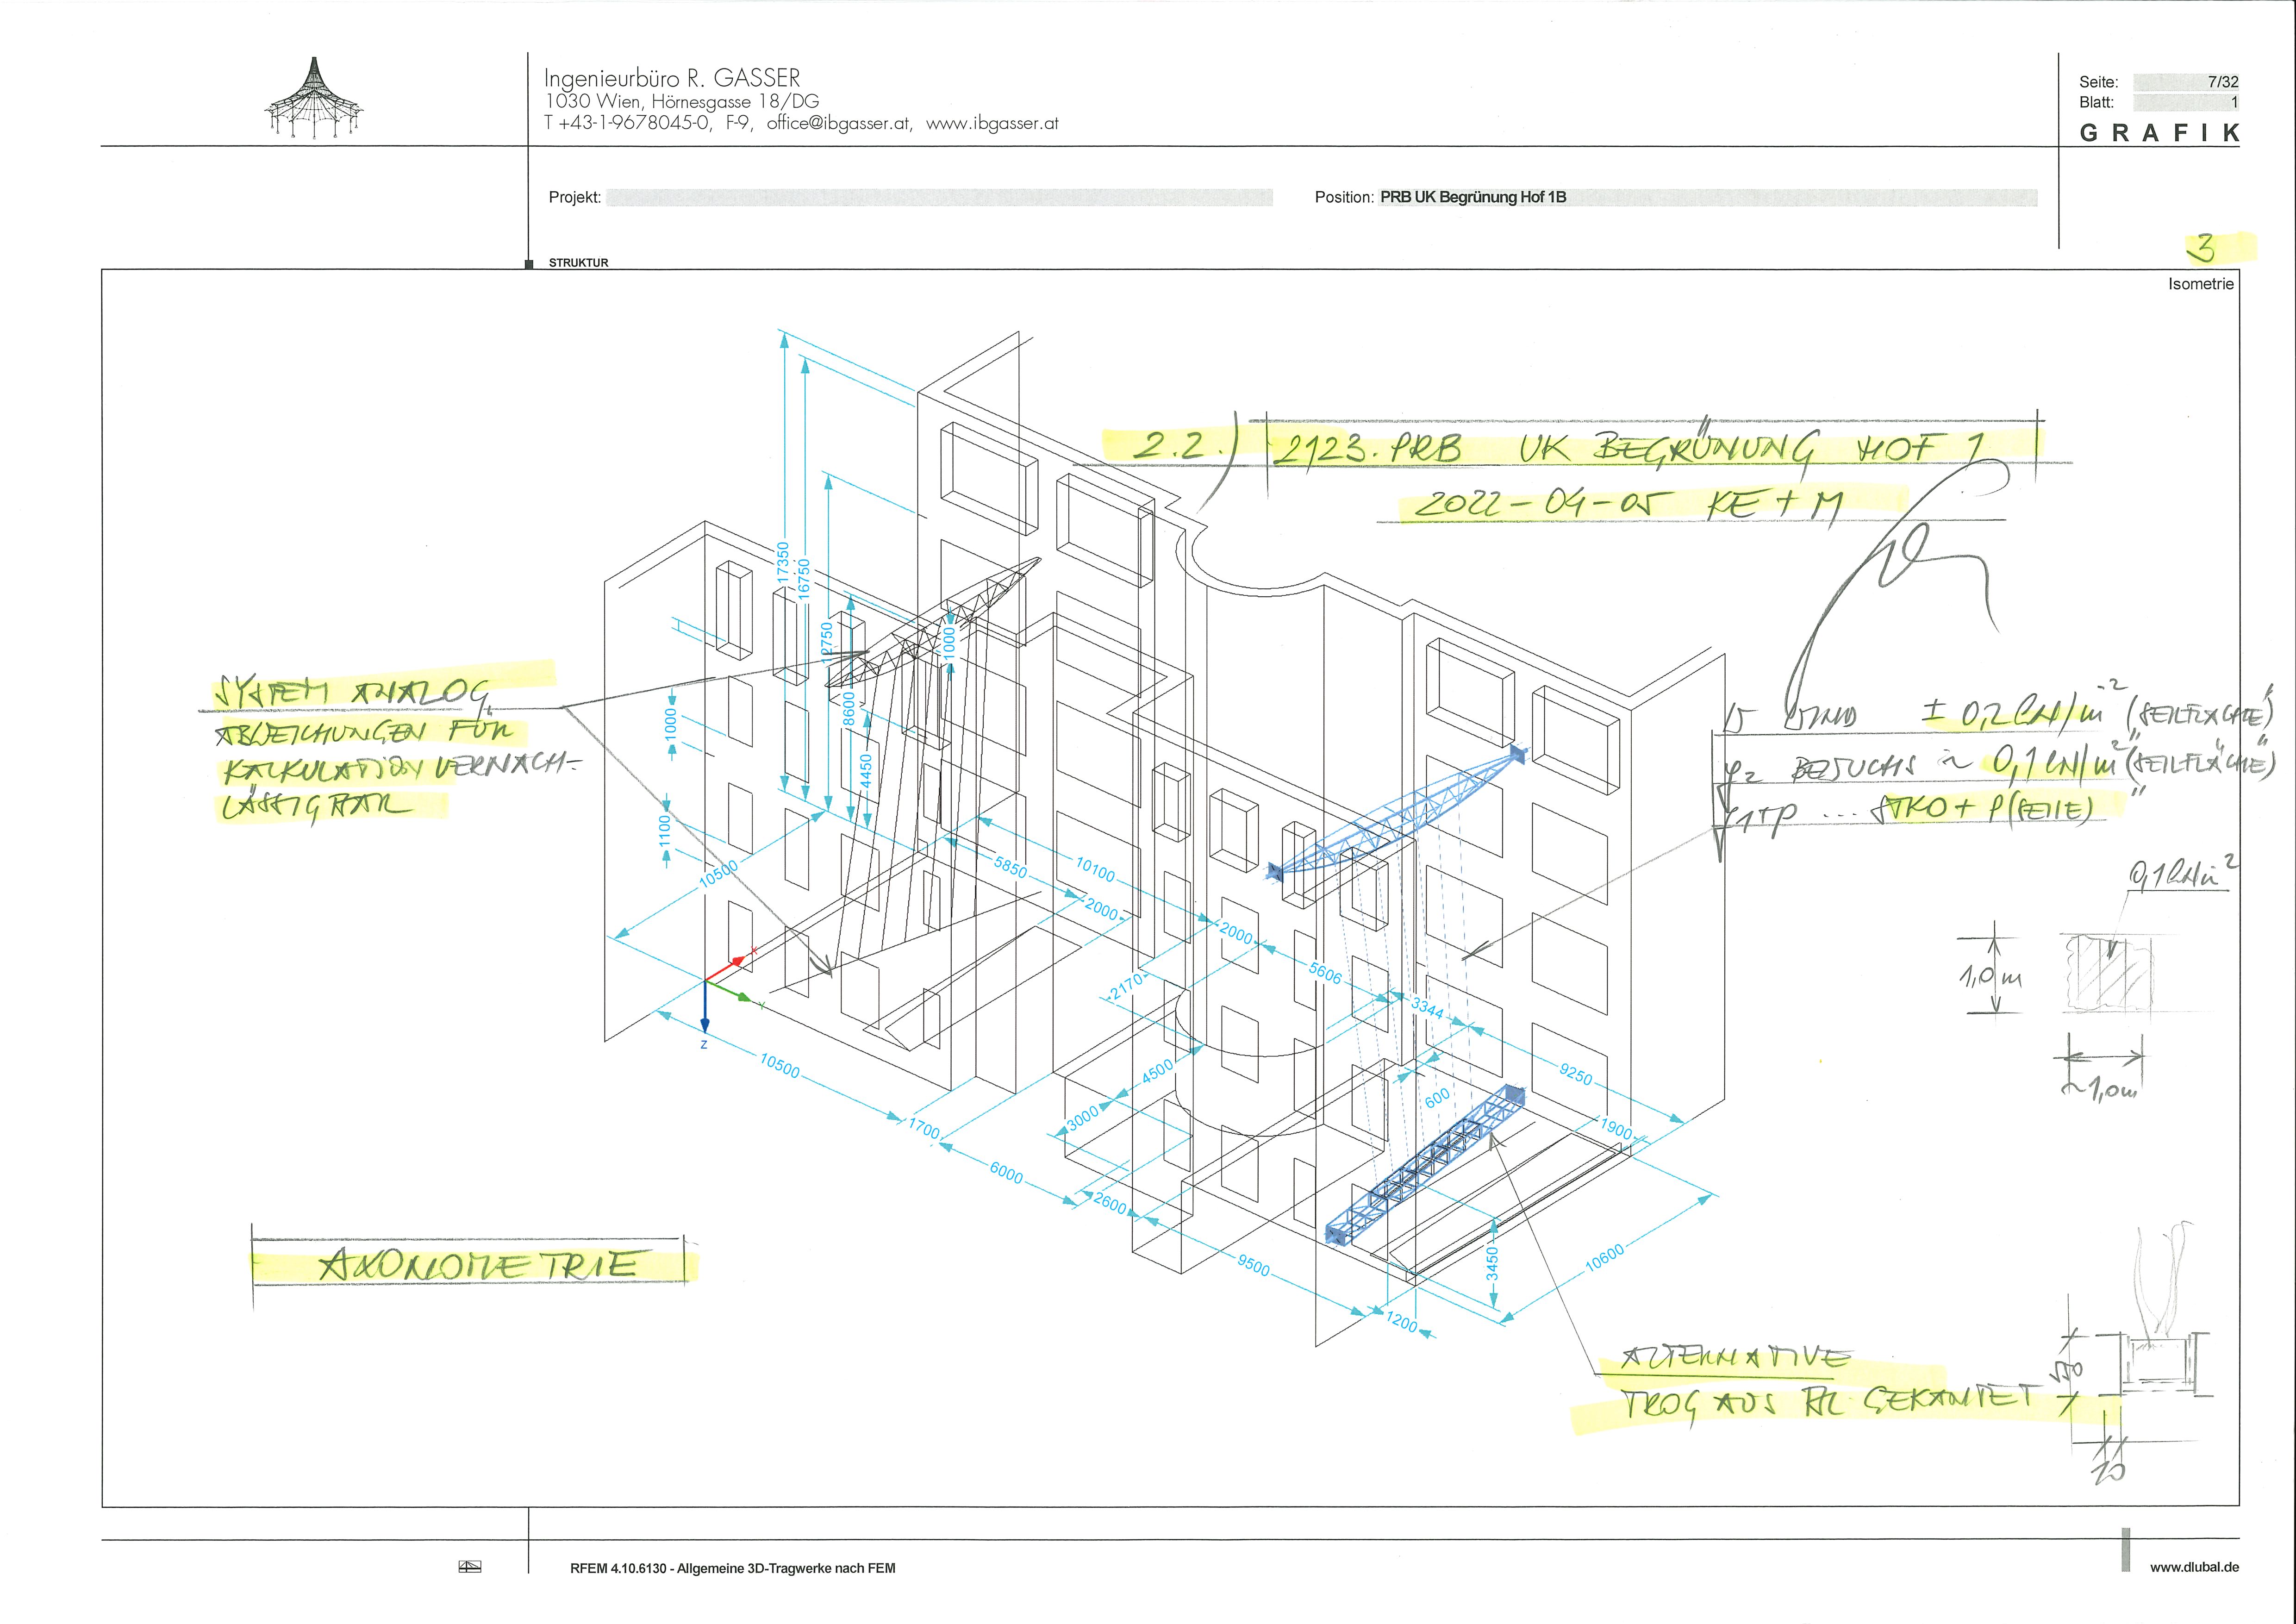Open the office@ibgasser.at email link
The image size is (2296, 1624).
(838, 124)
